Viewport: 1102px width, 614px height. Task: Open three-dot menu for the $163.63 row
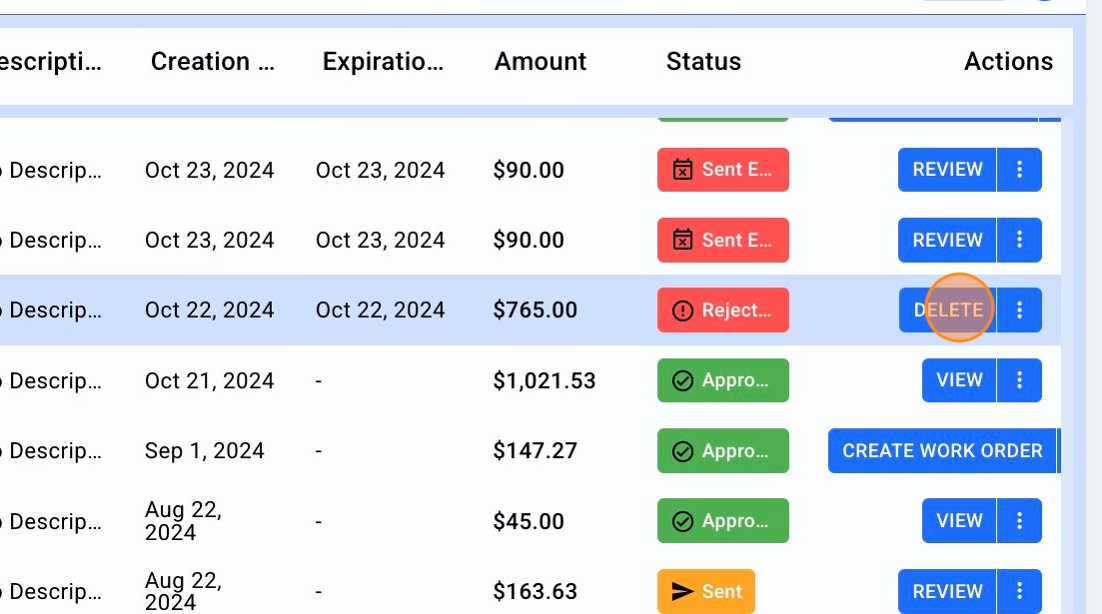1019,591
